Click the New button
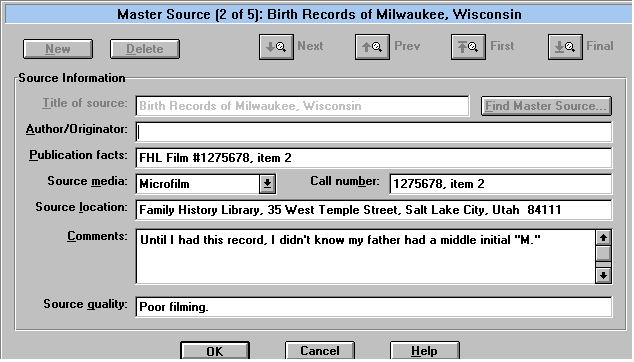This screenshot has height=362, width=634. tap(58, 49)
